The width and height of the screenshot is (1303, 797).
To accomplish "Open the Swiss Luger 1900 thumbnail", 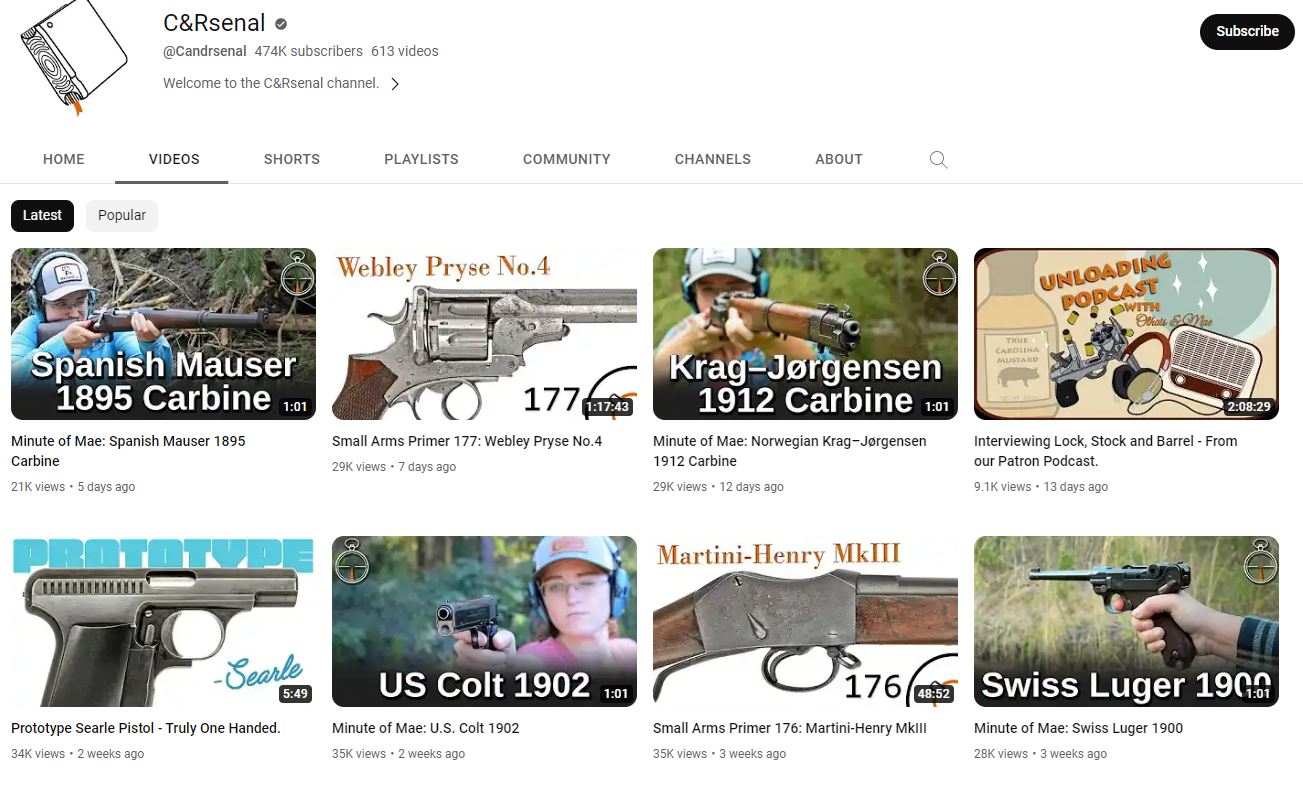I will [x=1126, y=621].
